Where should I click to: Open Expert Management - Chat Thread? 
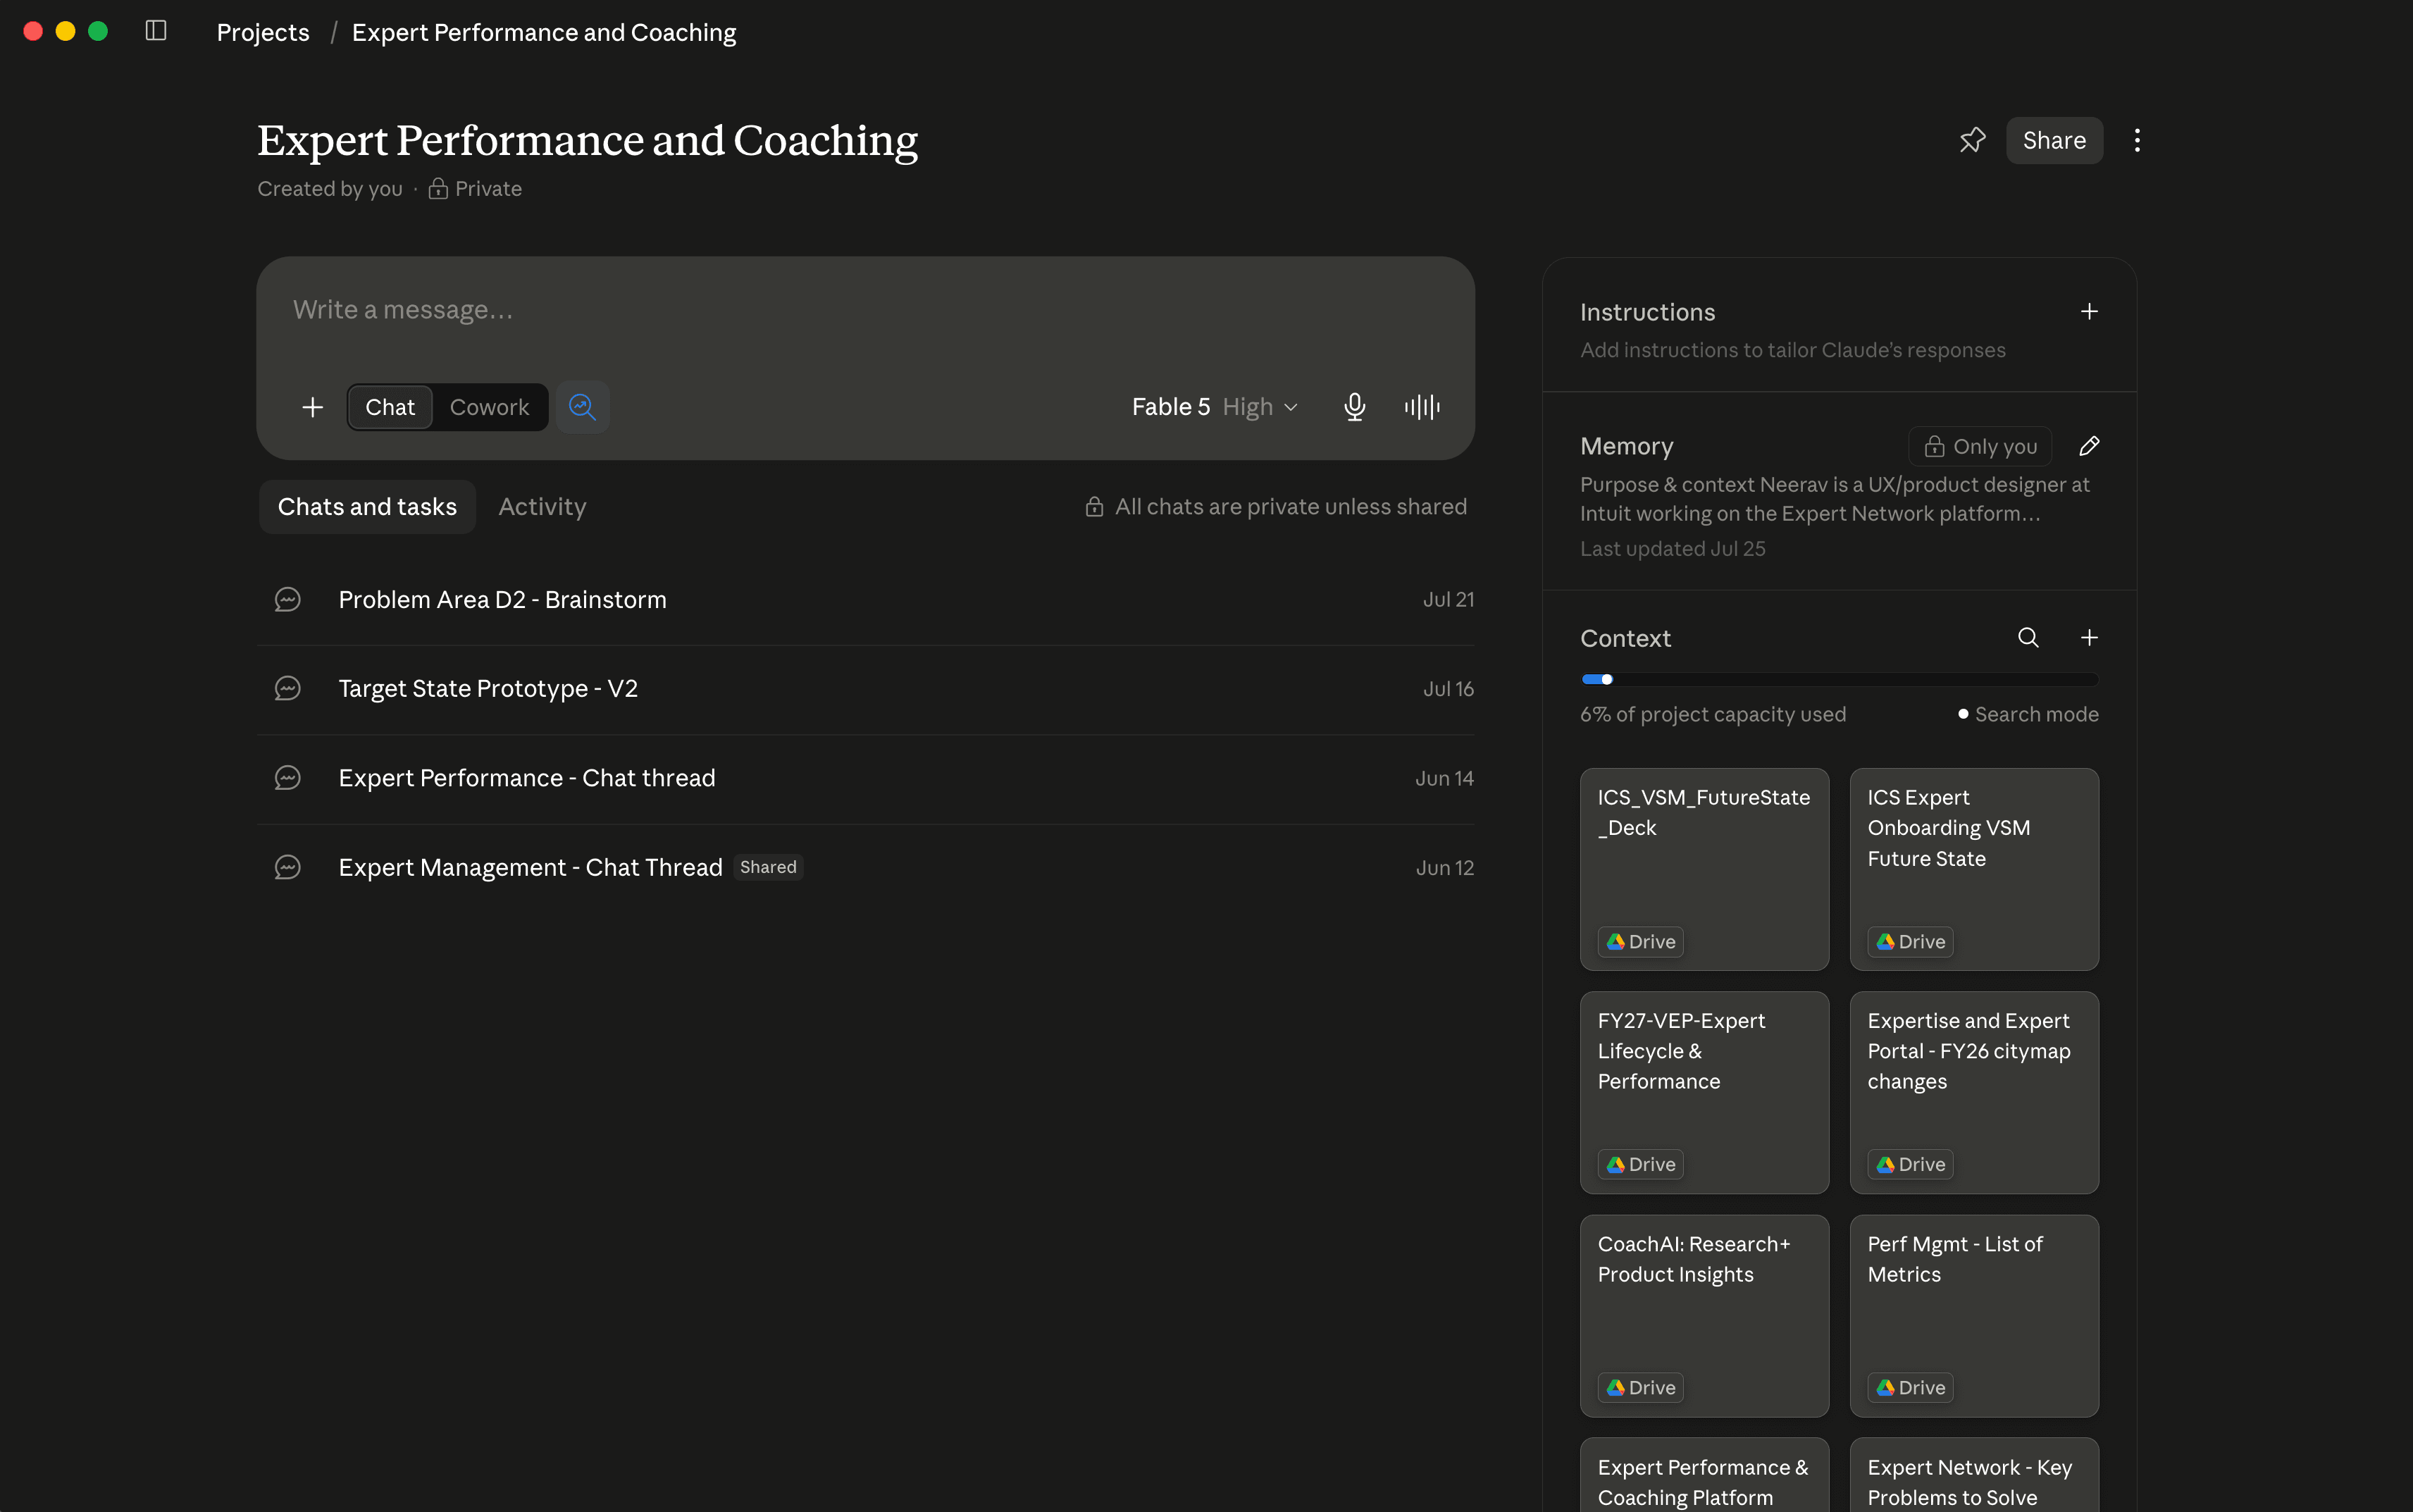click(x=866, y=868)
